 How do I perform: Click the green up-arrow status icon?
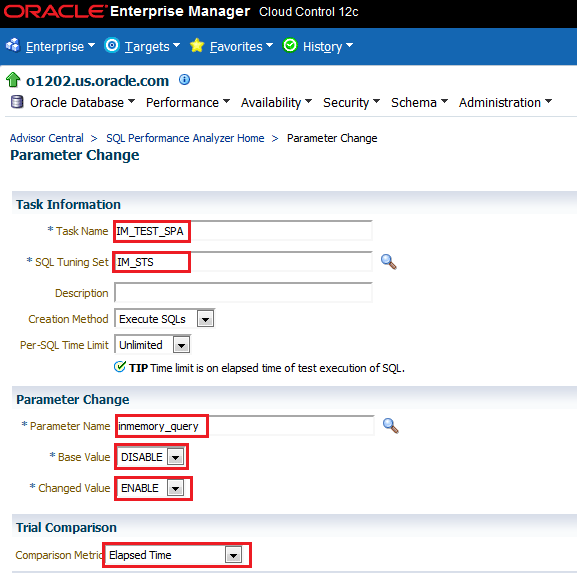(x=13, y=80)
